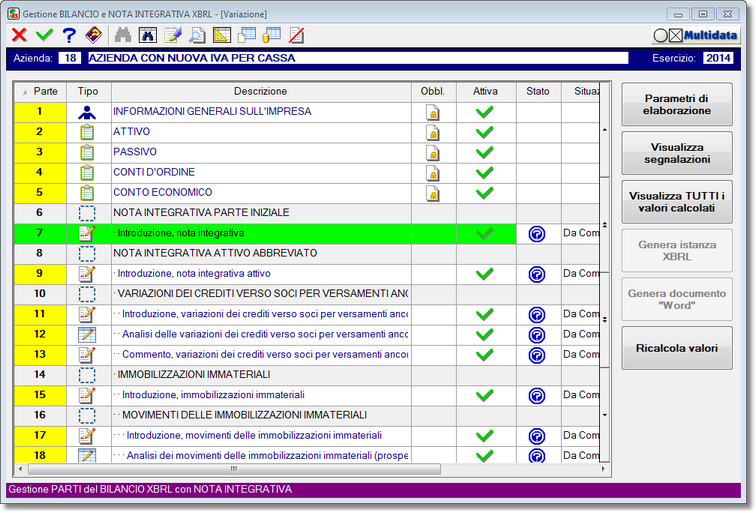Click the Obbl. column header

(x=433, y=92)
